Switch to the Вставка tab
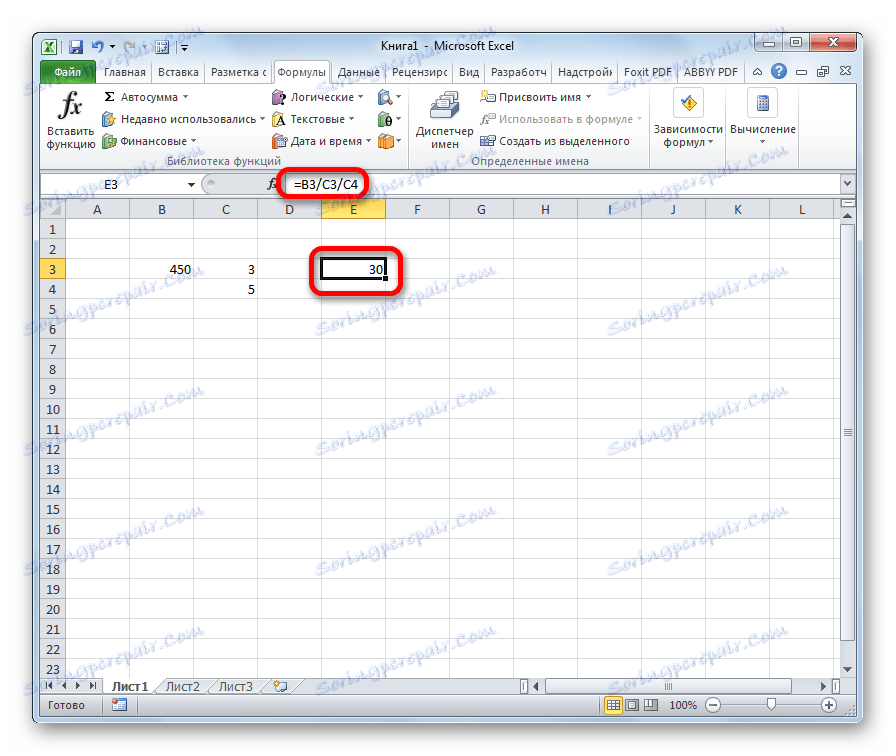Viewport: 896px width, 756px height. 178,73
